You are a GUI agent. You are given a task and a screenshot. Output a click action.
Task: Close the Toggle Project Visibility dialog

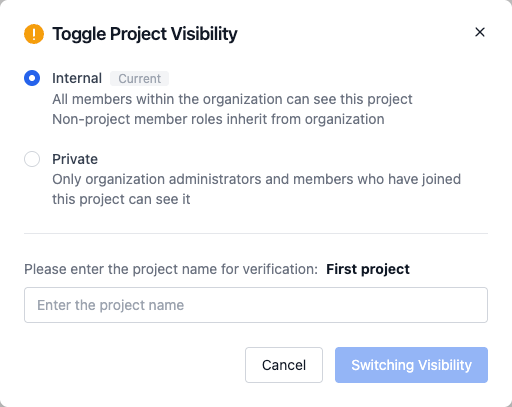tap(480, 32)
